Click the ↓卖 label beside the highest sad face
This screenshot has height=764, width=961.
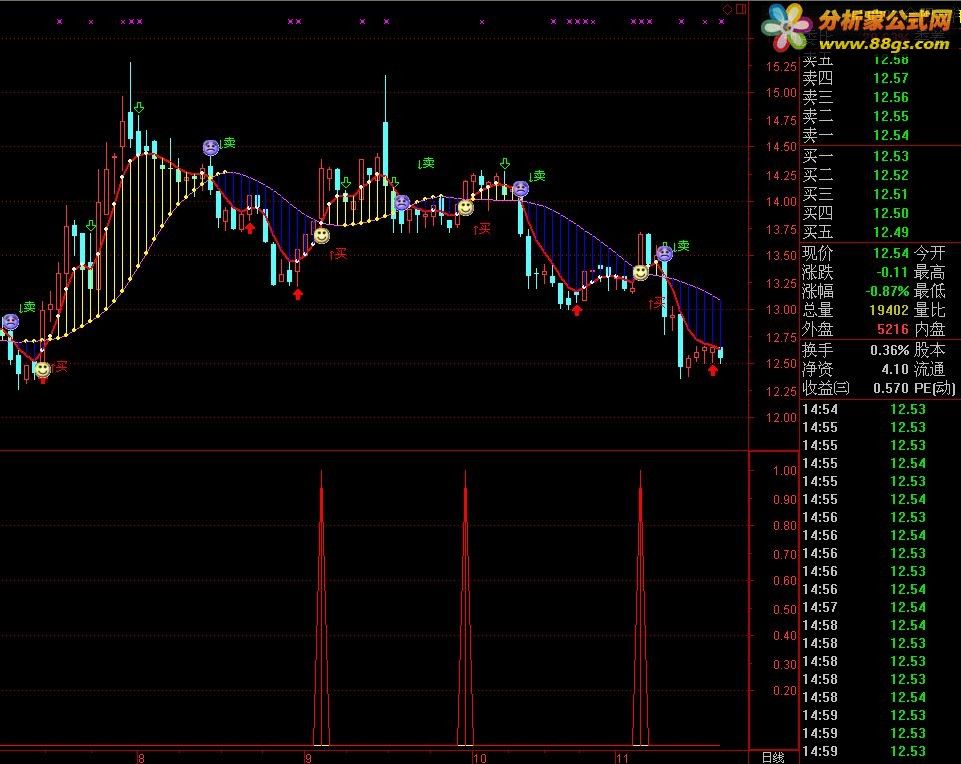[227, 143]
